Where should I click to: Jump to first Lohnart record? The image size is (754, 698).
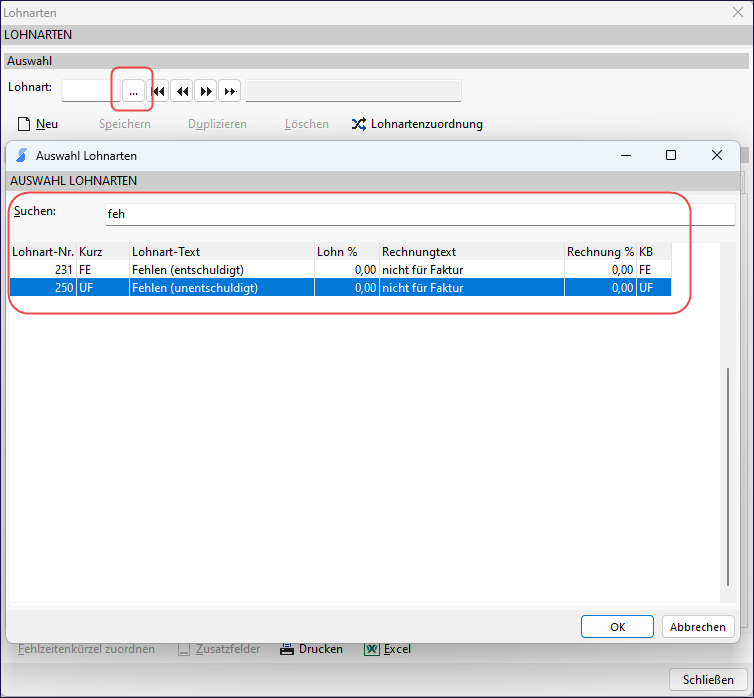(x=158, y=91)
